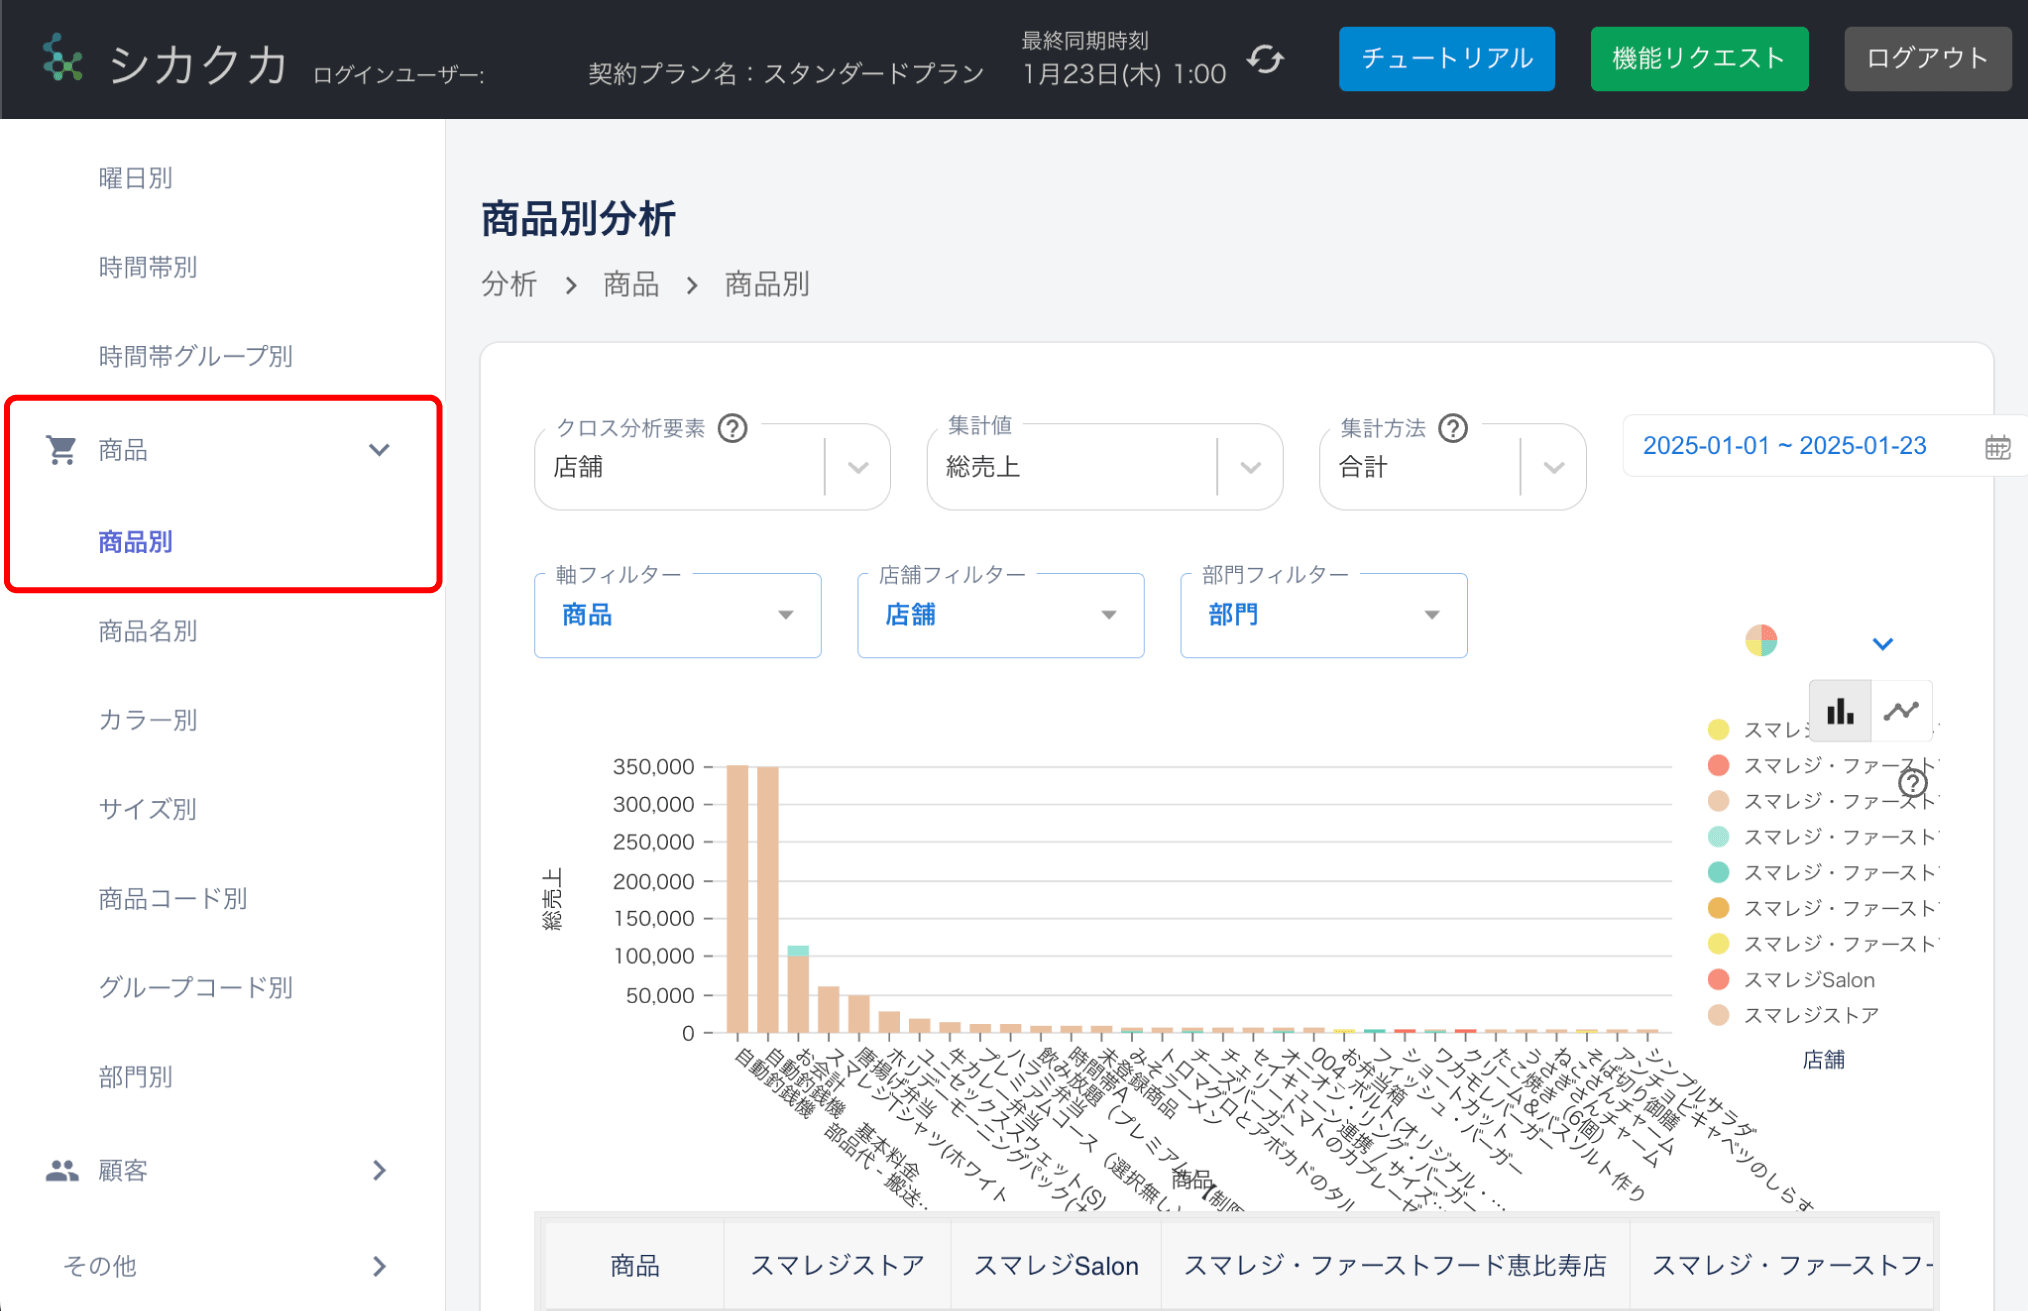Select 商品名別 in sidebar
Viewport: 2028px width, 1311px height.
(x=148, y=631)
